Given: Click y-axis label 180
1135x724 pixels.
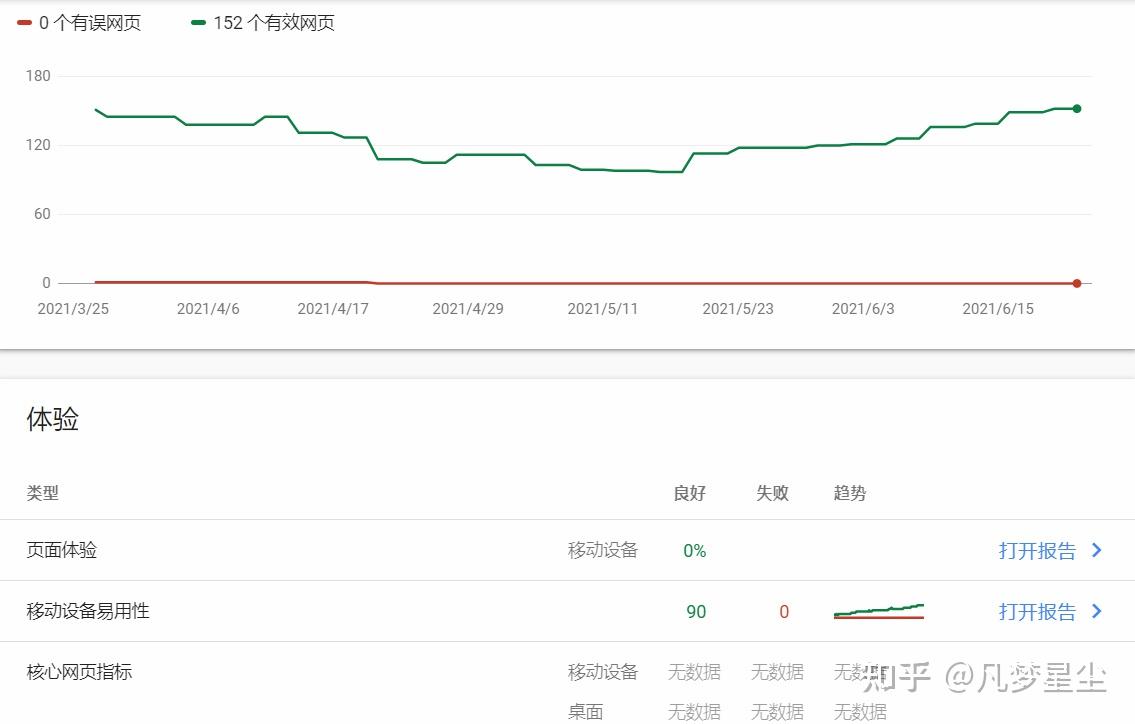Looking at the screenshot, I should pos(38,76).
